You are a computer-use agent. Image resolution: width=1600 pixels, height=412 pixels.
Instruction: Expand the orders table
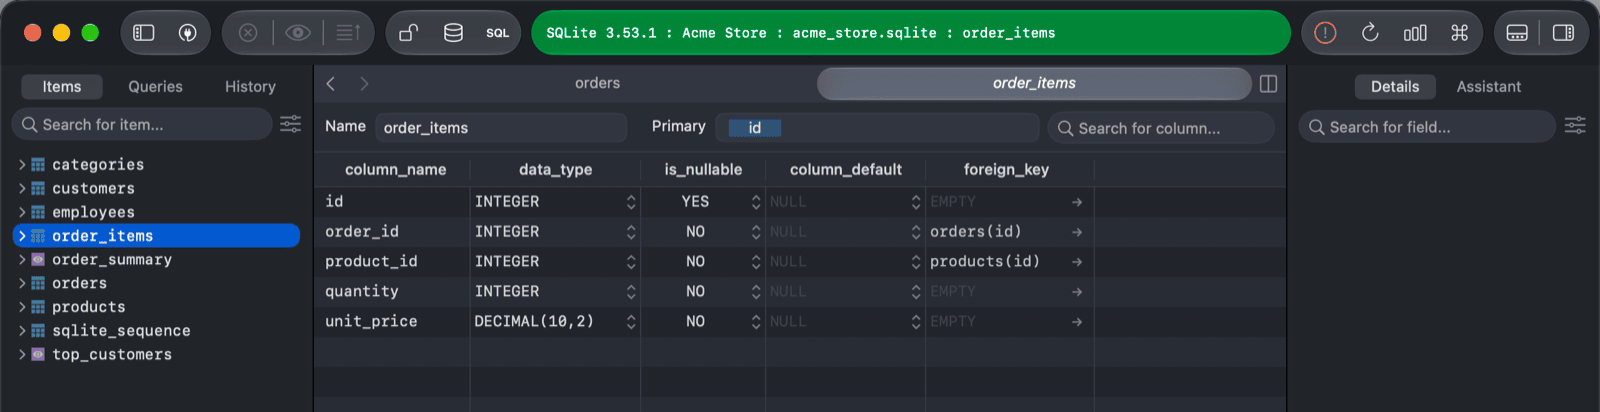click(x=22, y=283)
